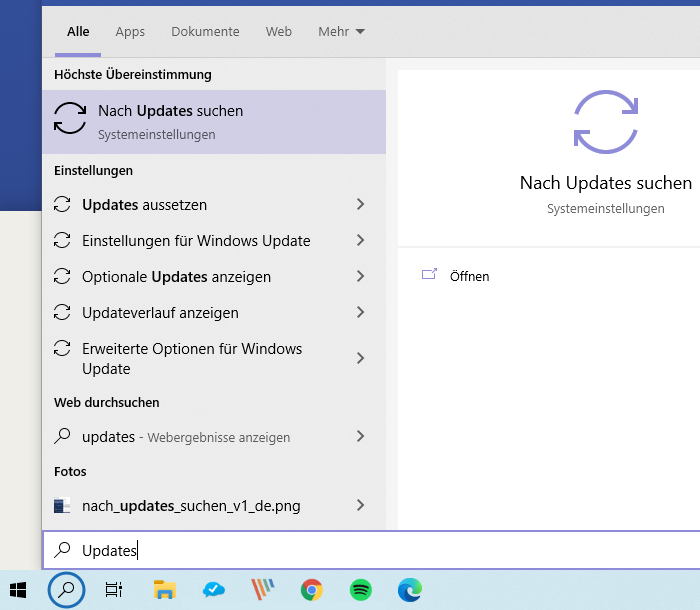Screen dimensions: 700x610
Task: Click the sync icon of the top result
Action: (70, 118)
